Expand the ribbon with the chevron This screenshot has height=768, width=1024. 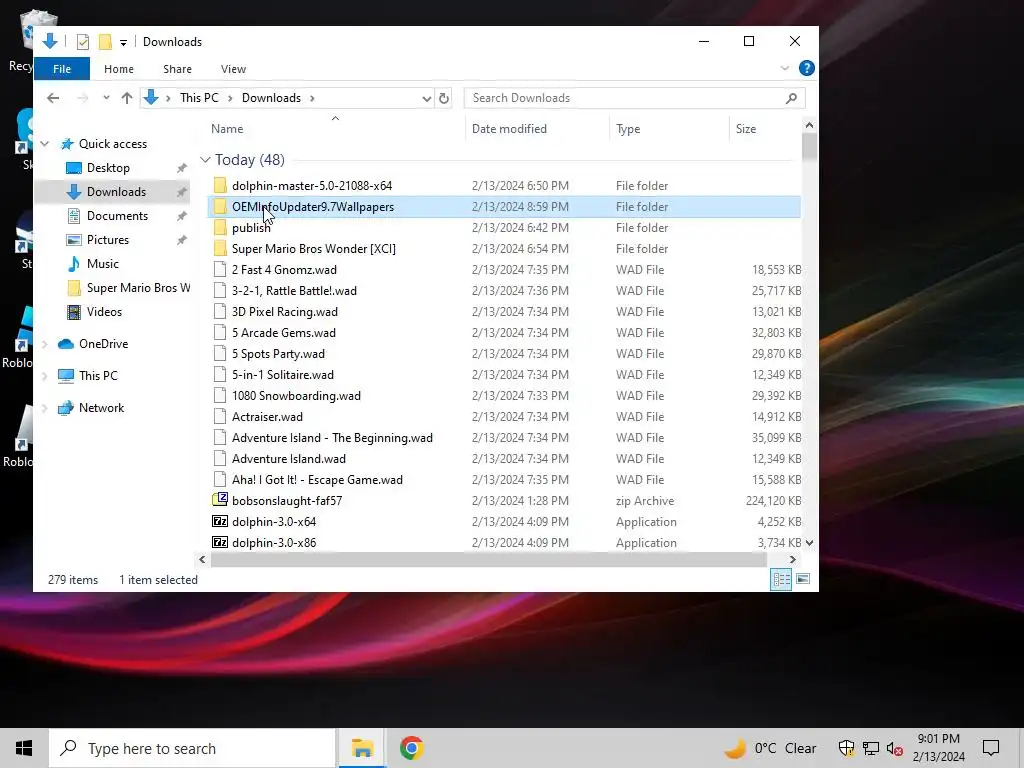click(x=785, y=68)
